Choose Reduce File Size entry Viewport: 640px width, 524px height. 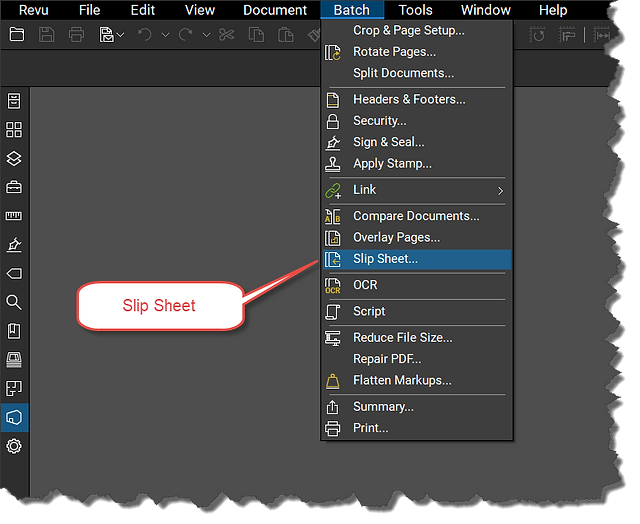click(x=416, y=337)
